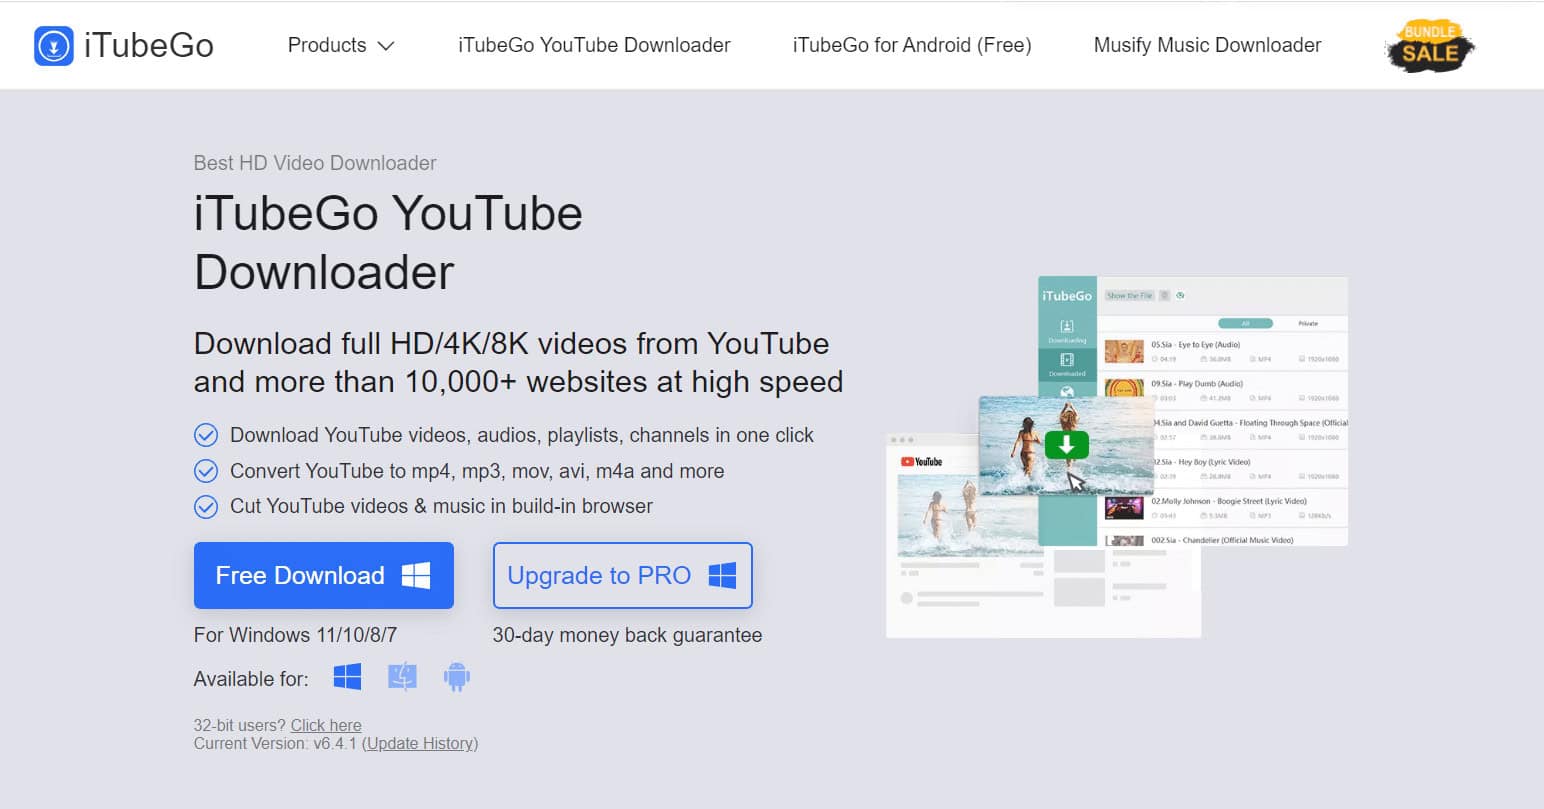
Task: Go to iTubeGo for Android (Free)
Action: 912,45
